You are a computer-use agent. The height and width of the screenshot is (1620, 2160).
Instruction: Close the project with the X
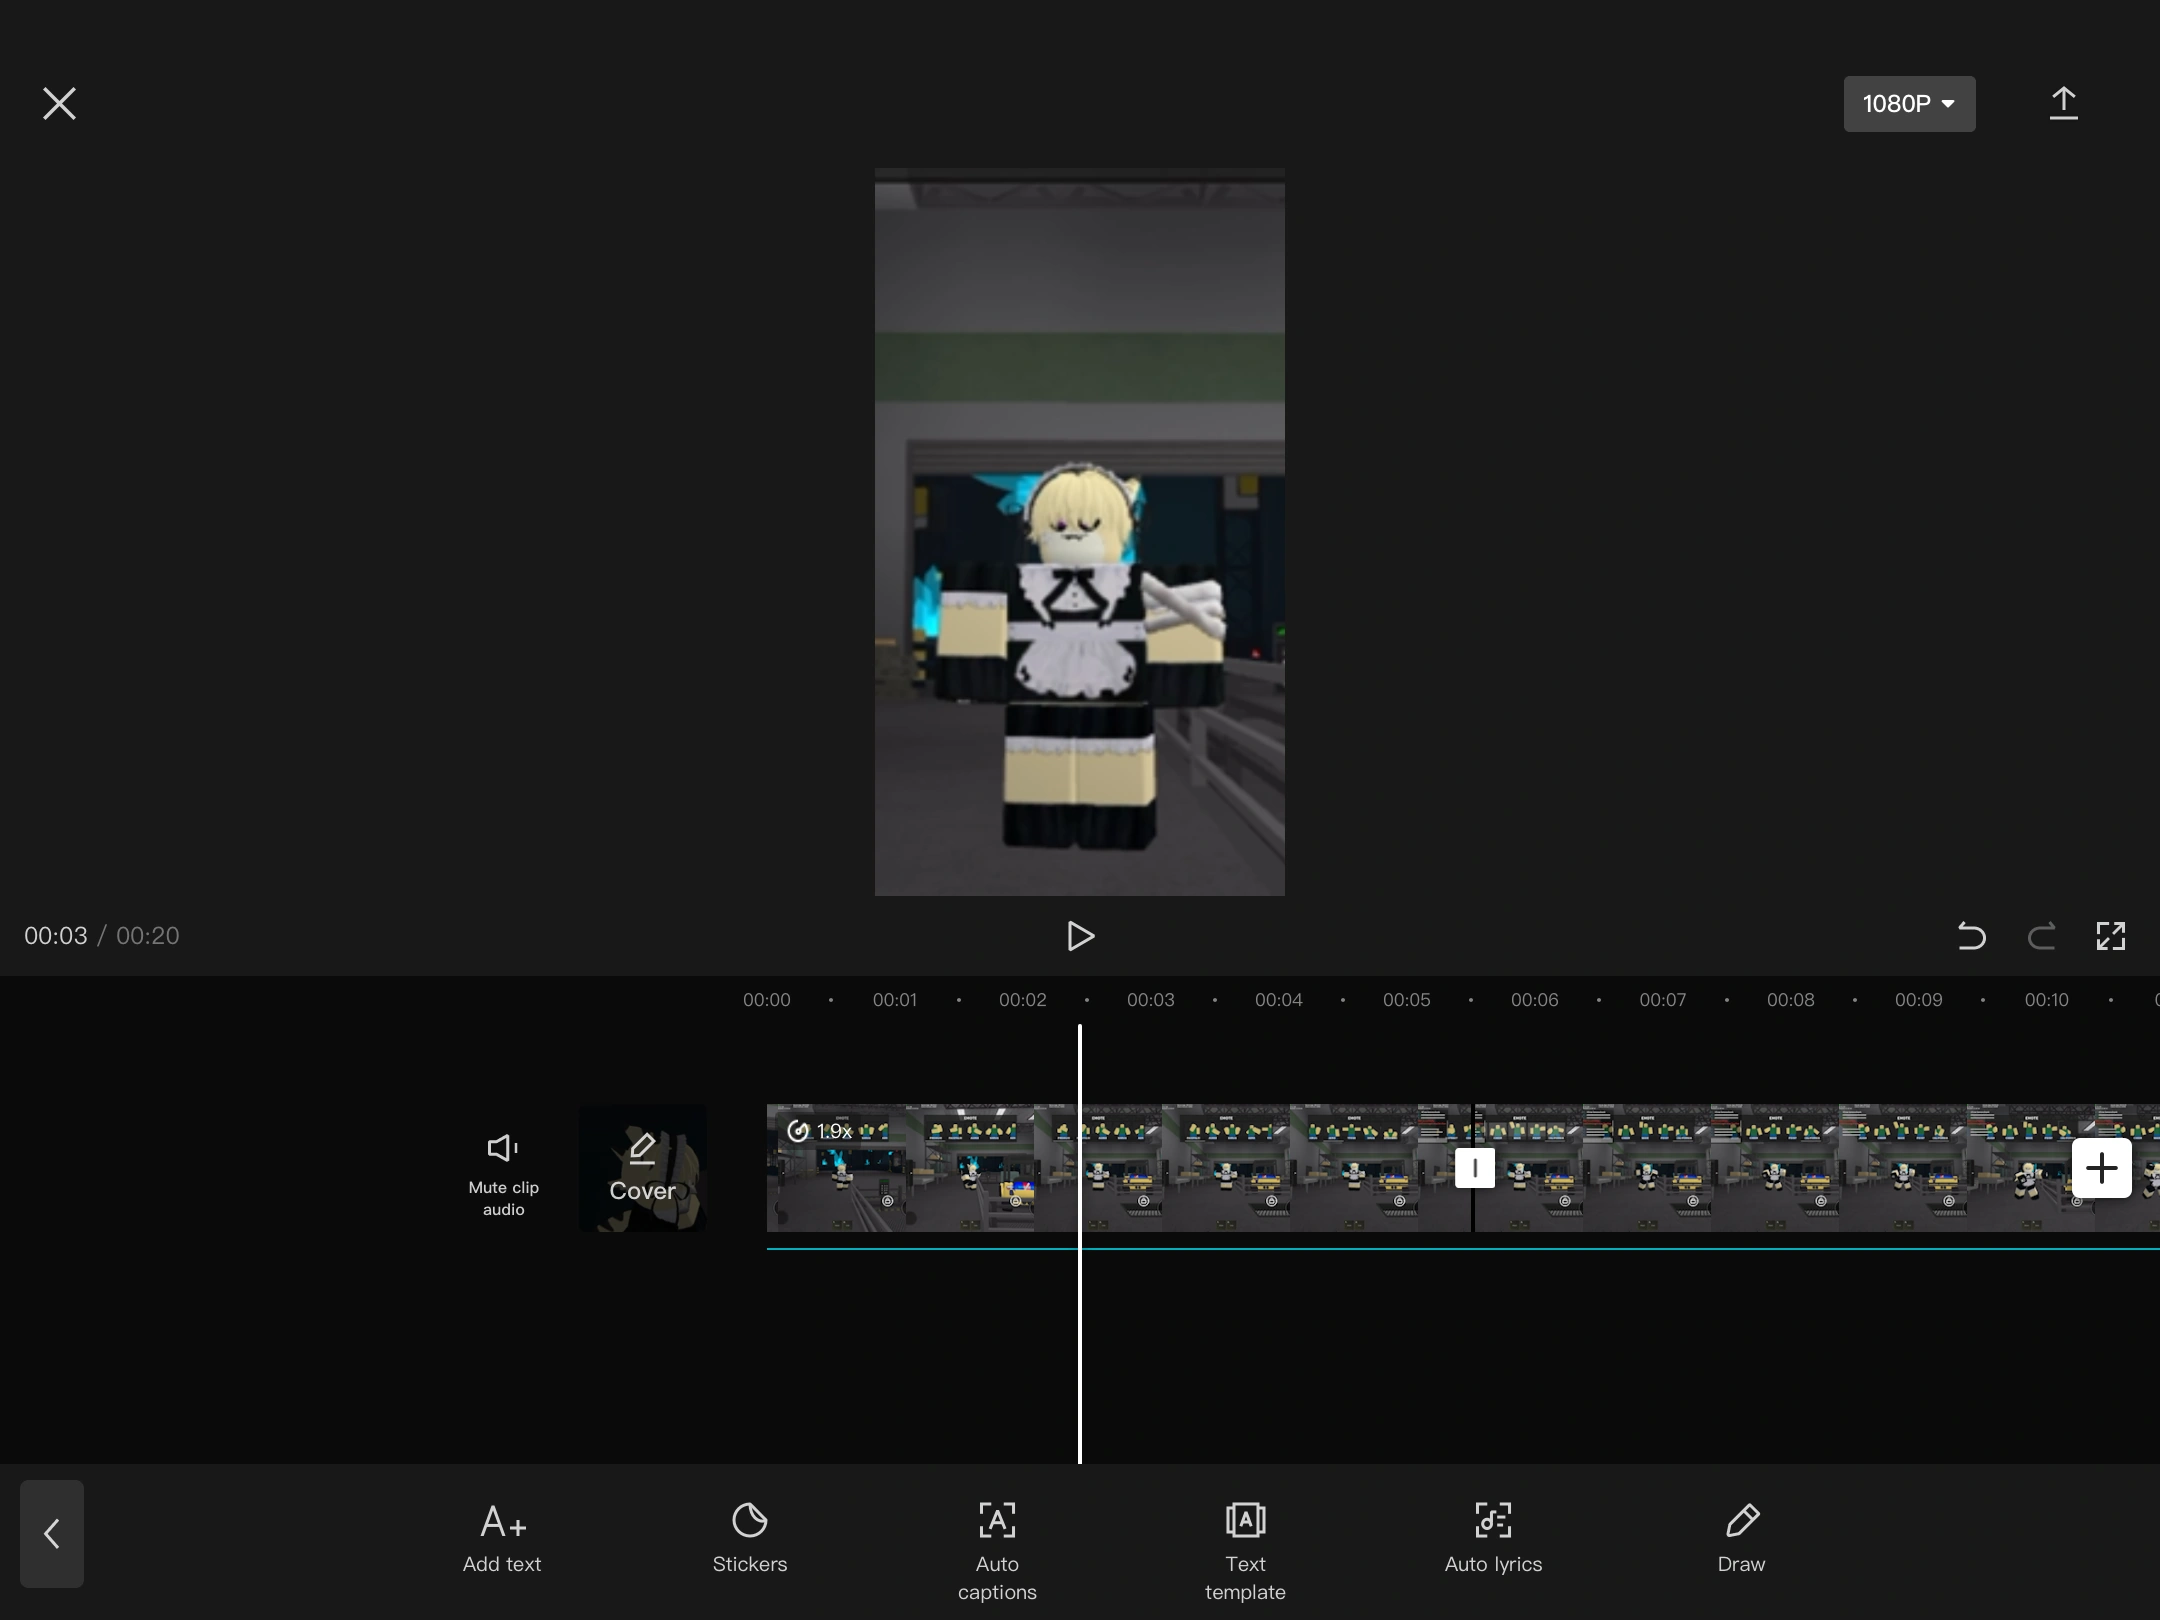(x=59, y=104)
